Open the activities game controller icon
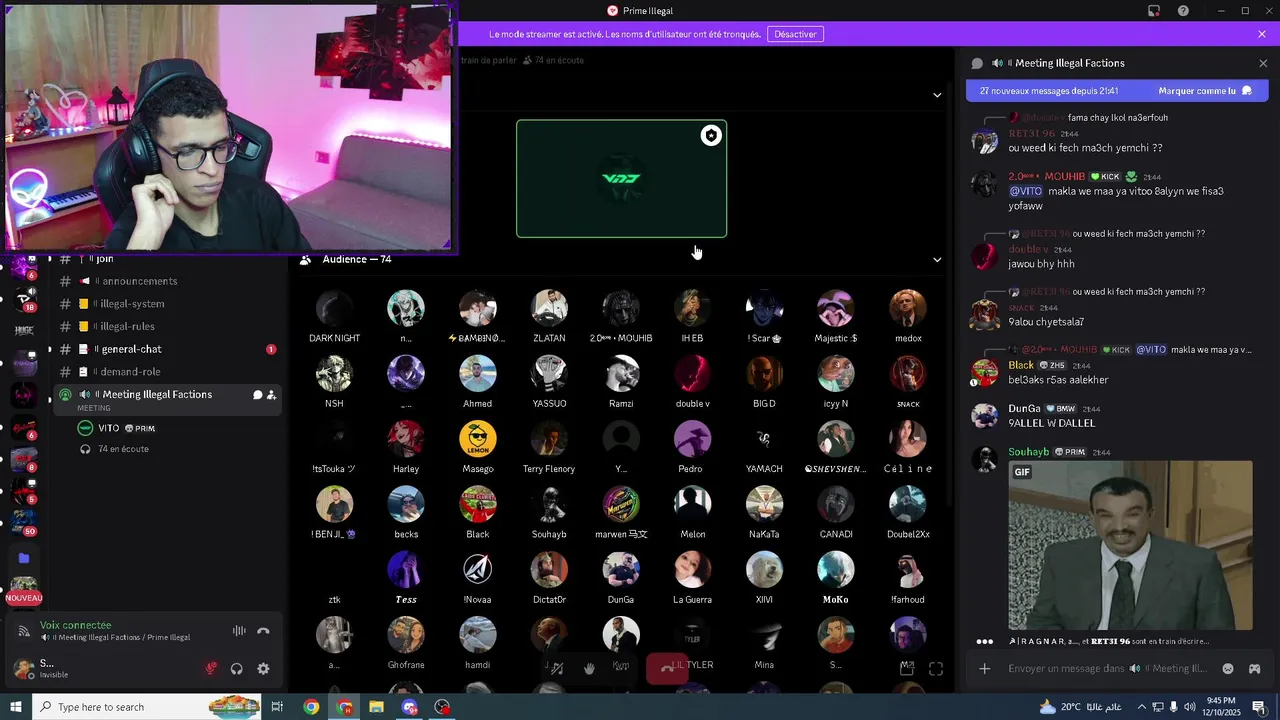Image resolution: width=1280 pixels, height=720 pixels. [1254, 669]
